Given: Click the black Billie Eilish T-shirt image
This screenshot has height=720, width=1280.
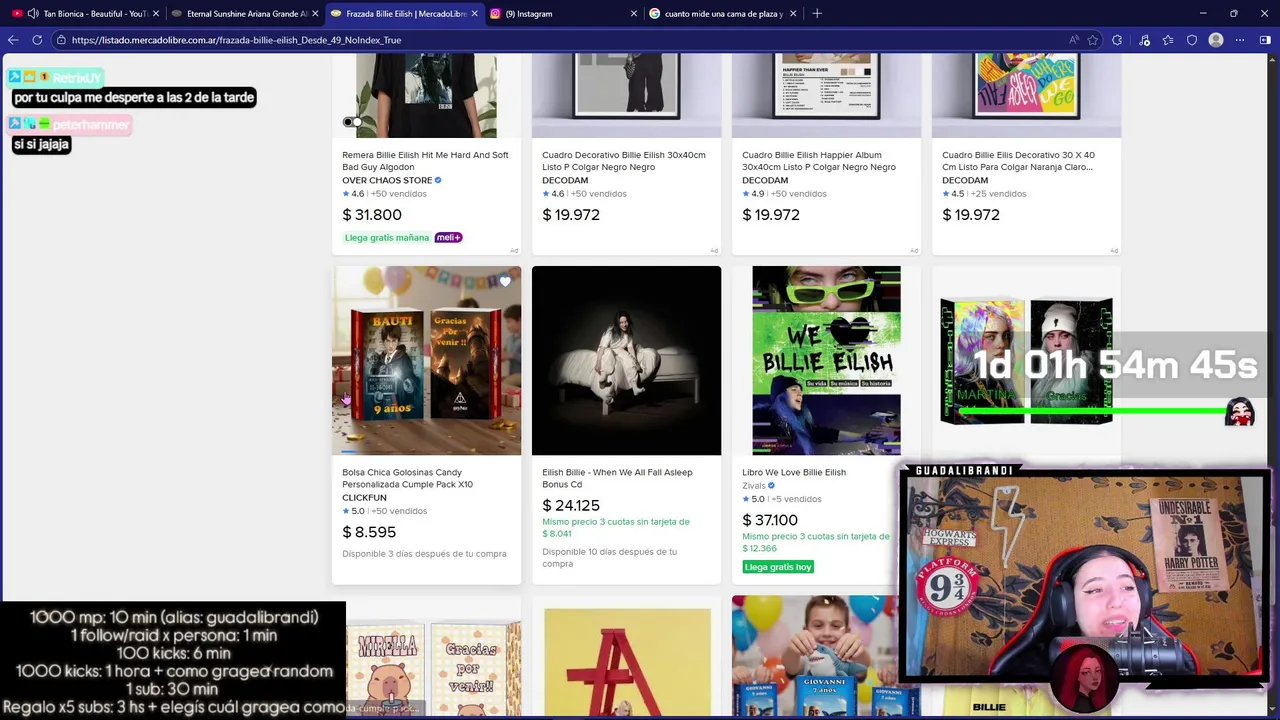Looking at the screenshot, I should pyautogui.click(x=426, y=96).
